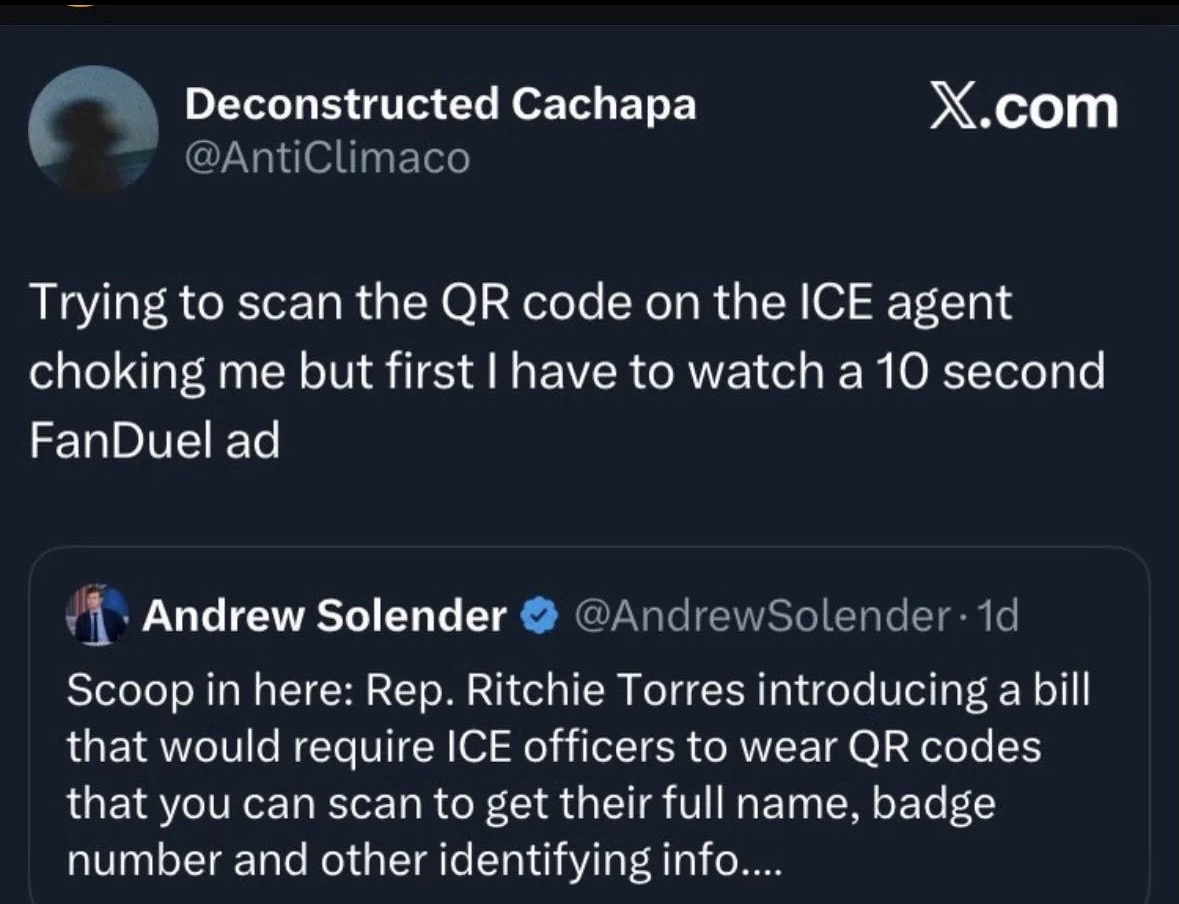Screen dimensions: 1179x904
Task: Open the Deconstructed Cachapa display name
Action: pyautogui.click(x=440, y=104)
